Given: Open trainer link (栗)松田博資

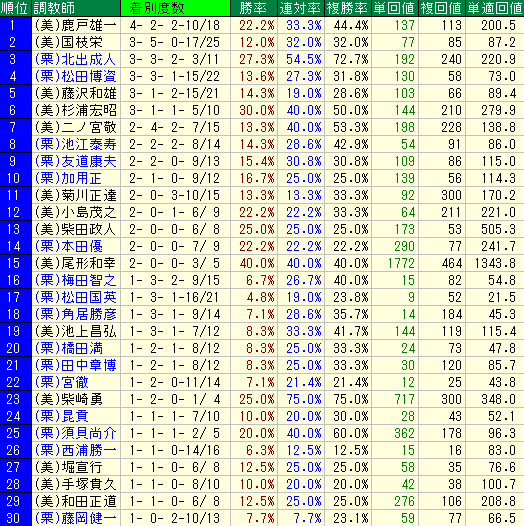Looking at the screenshot, I should click(x=75, y=76).
